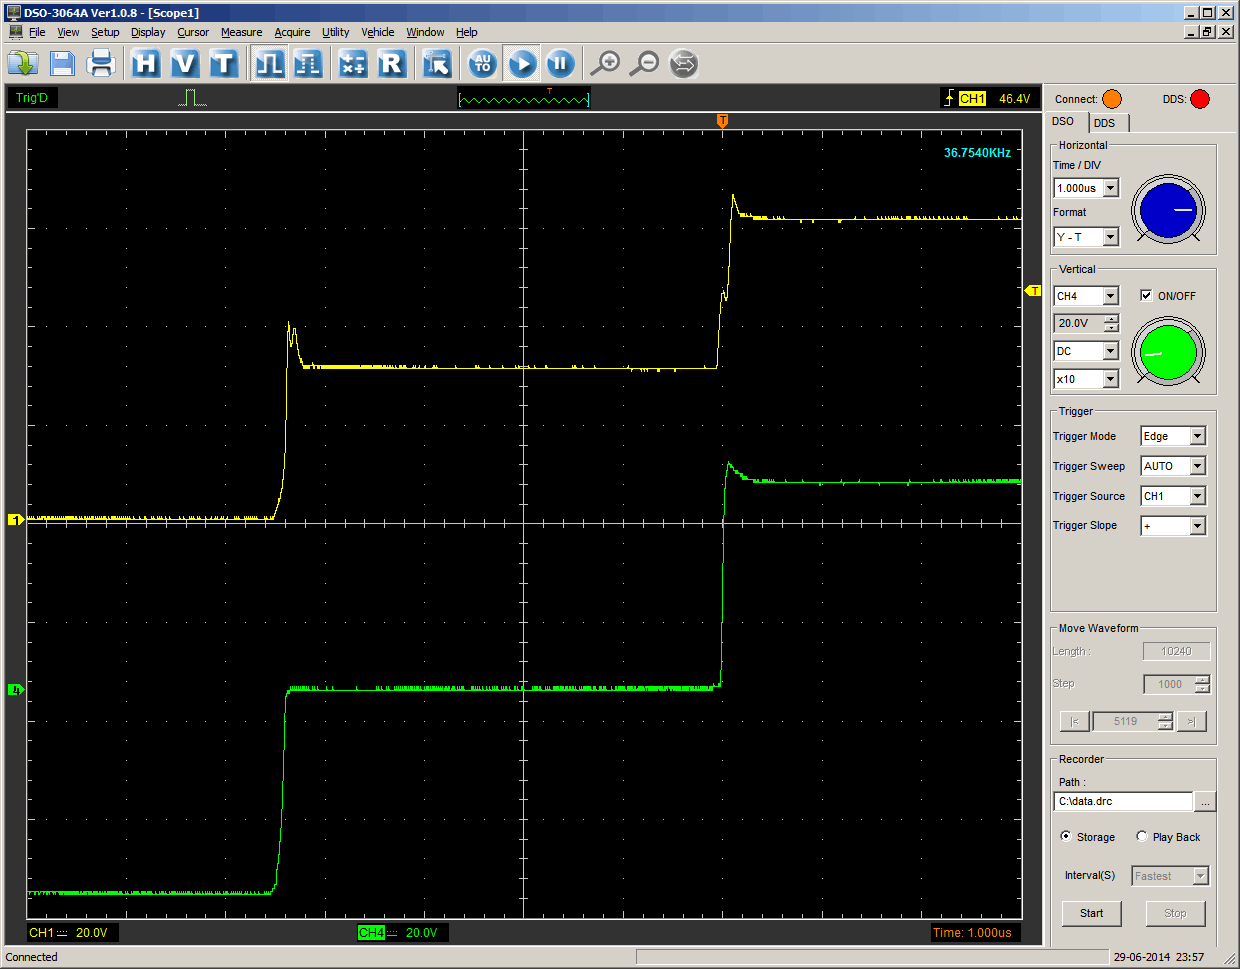Click the green CH4 ground level marker
Image resolution: width=1240 pixels, height=969 pixels.
click(15, 690)
